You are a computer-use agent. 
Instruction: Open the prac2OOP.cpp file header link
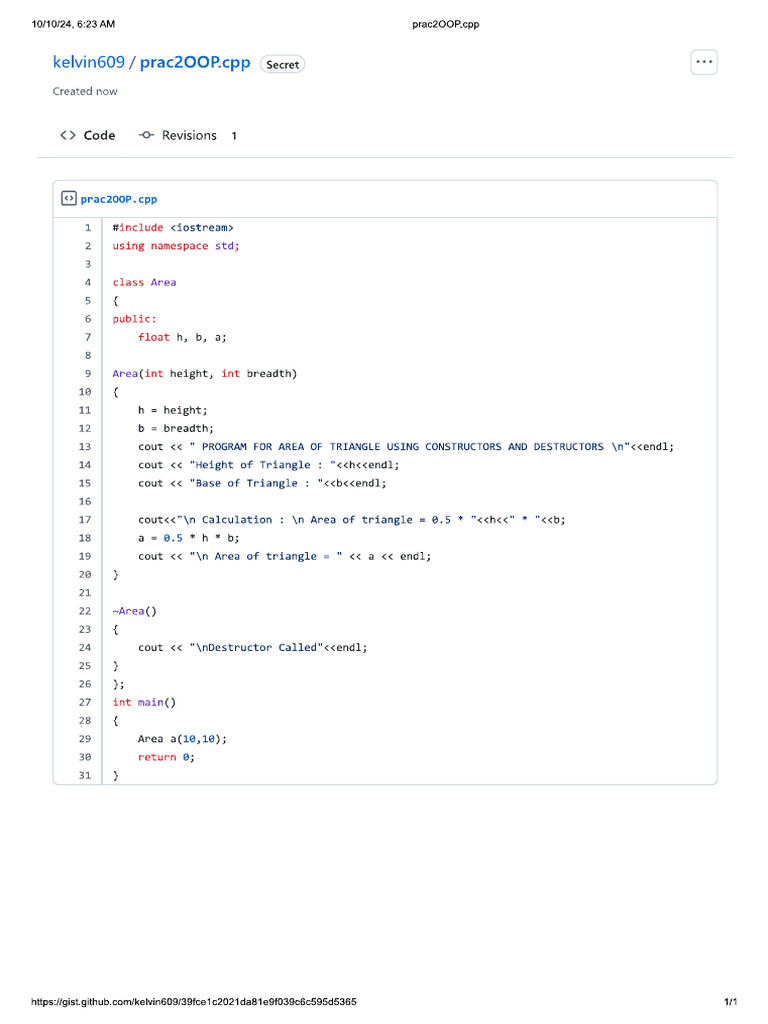point(119,199)
